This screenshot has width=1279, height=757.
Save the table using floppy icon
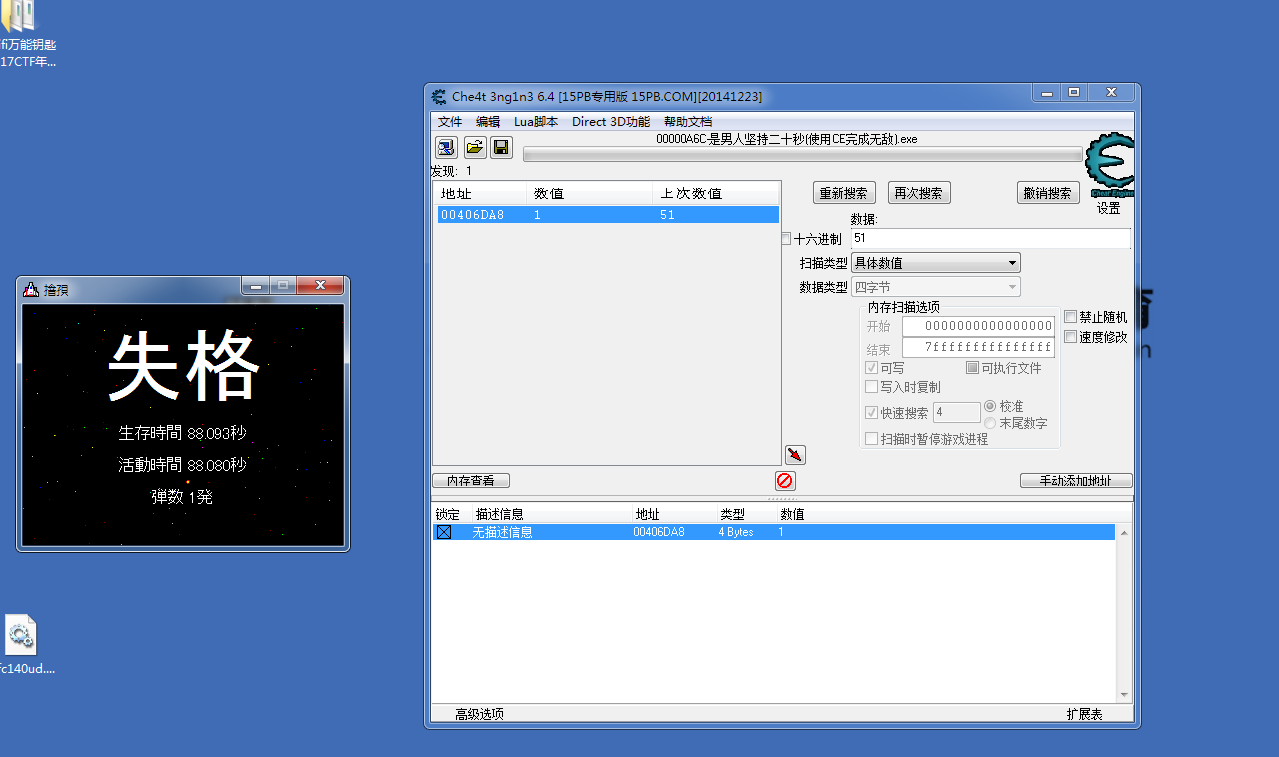tap(501, 148)
